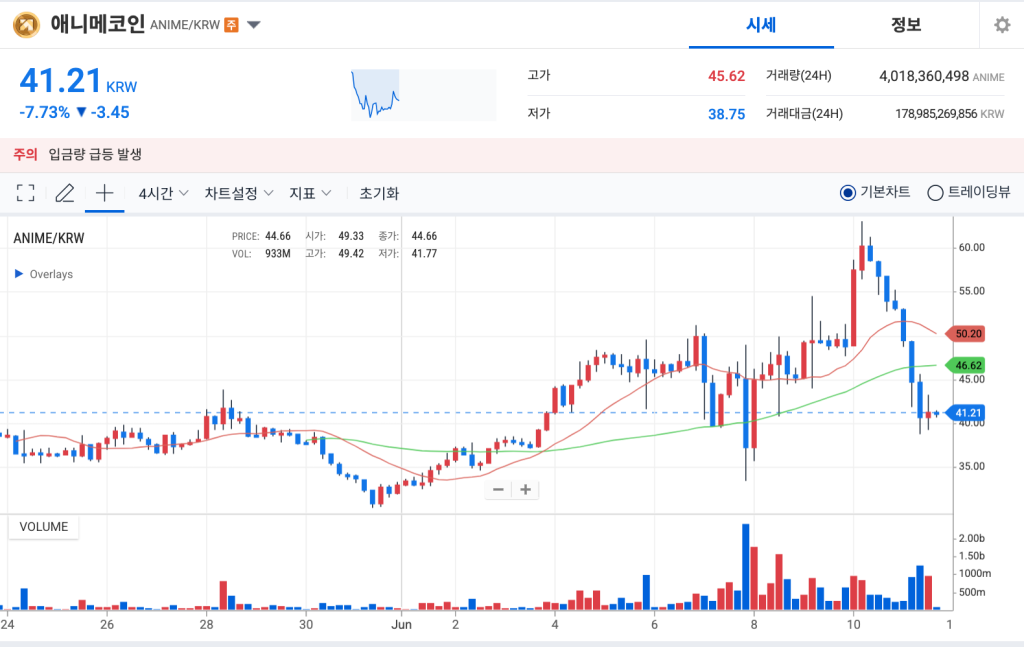Click the mini price sparkline chart
The image size is (1024, 647).
(423, 95)
